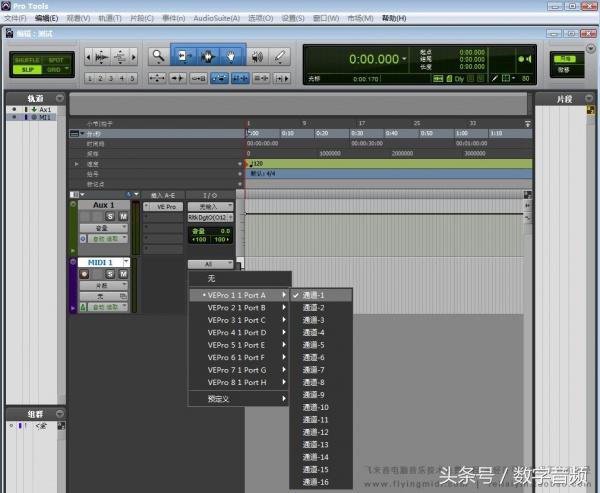Select the Grabber hand tool
Screen dimensions: 600x493
231,57
